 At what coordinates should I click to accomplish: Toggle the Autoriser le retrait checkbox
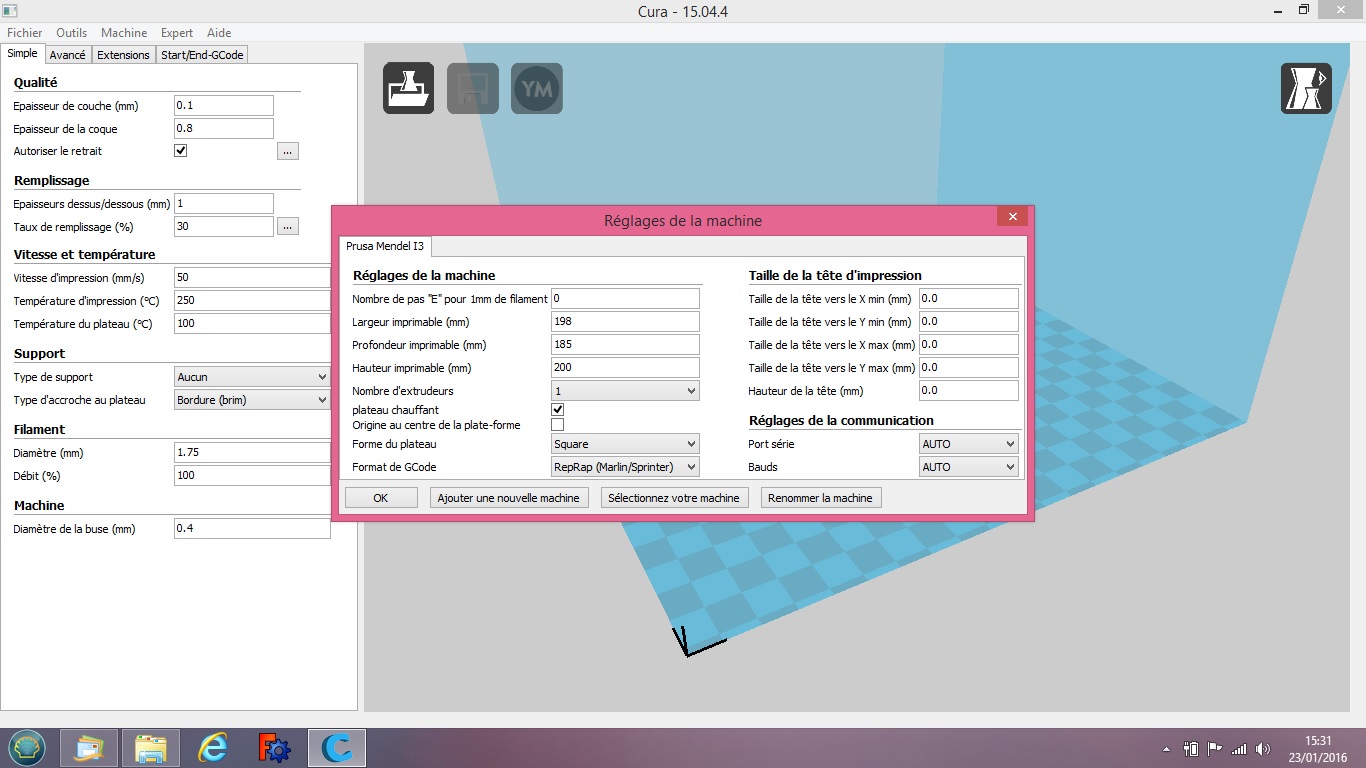point(181,151)
